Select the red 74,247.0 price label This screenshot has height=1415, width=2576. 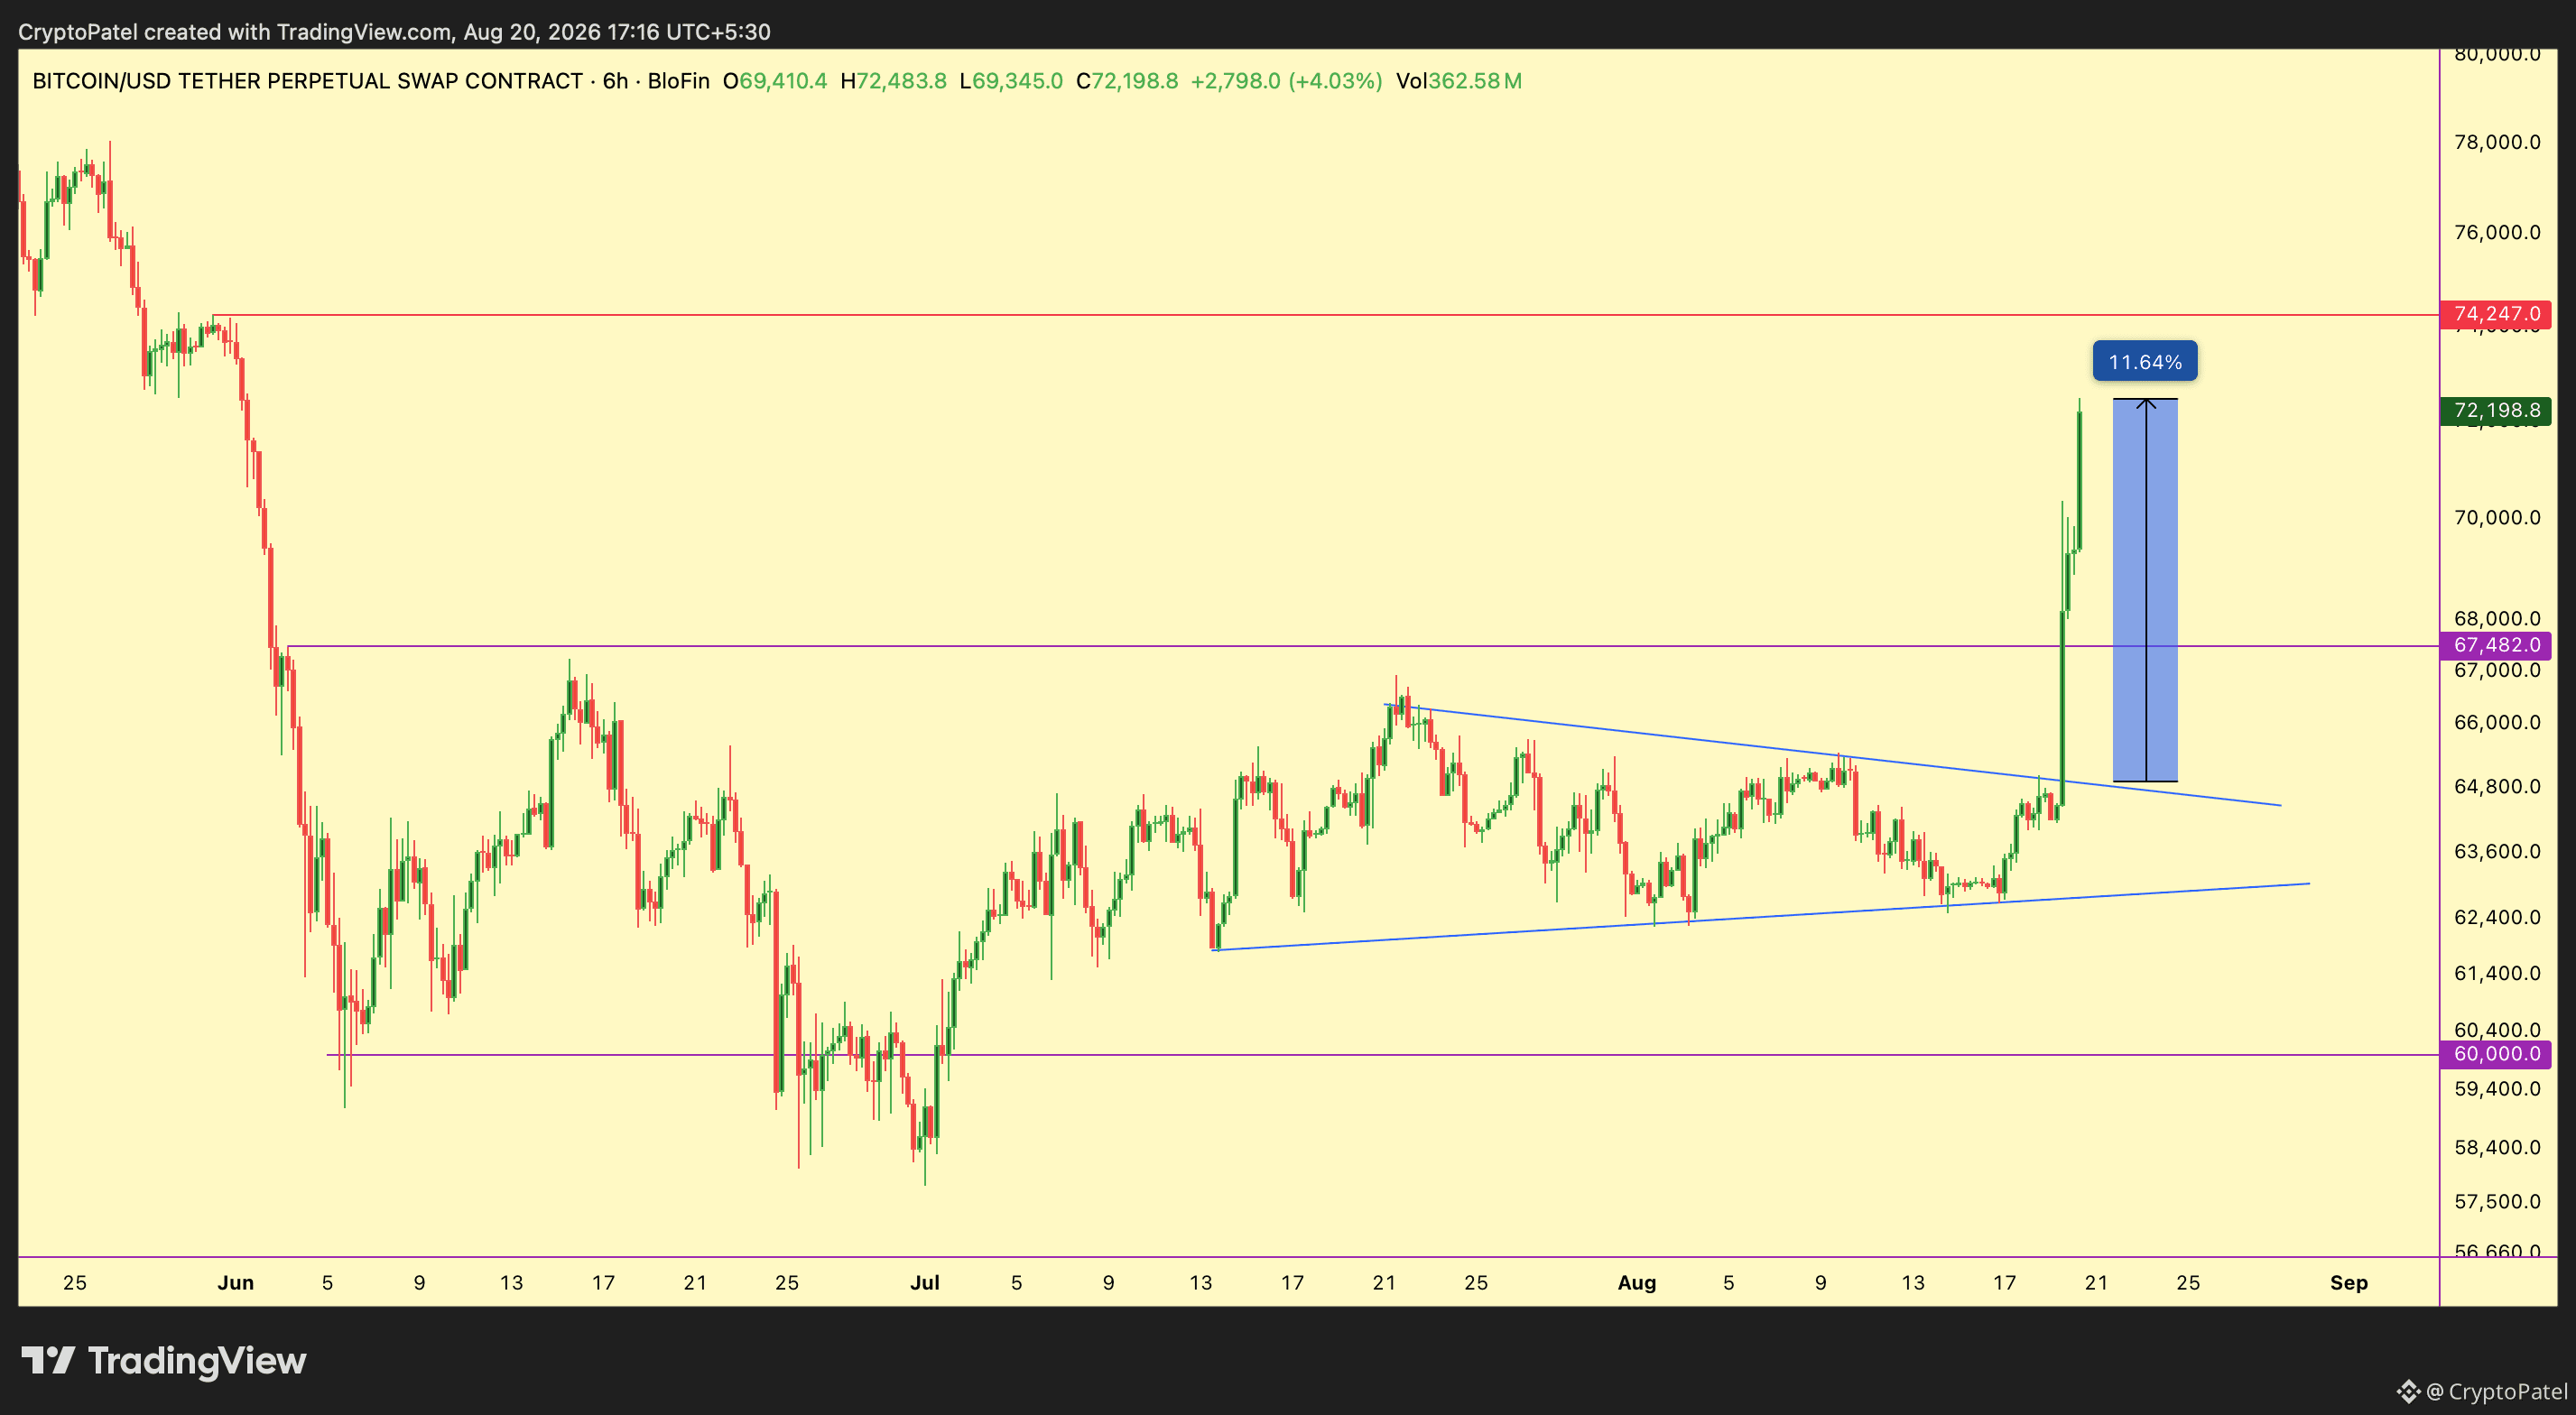click(2496, 314)
